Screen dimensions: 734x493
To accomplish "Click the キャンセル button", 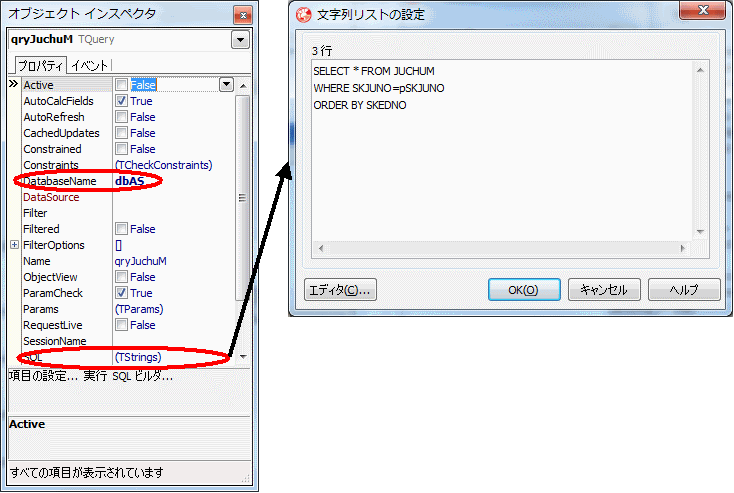I will point(604,290).
